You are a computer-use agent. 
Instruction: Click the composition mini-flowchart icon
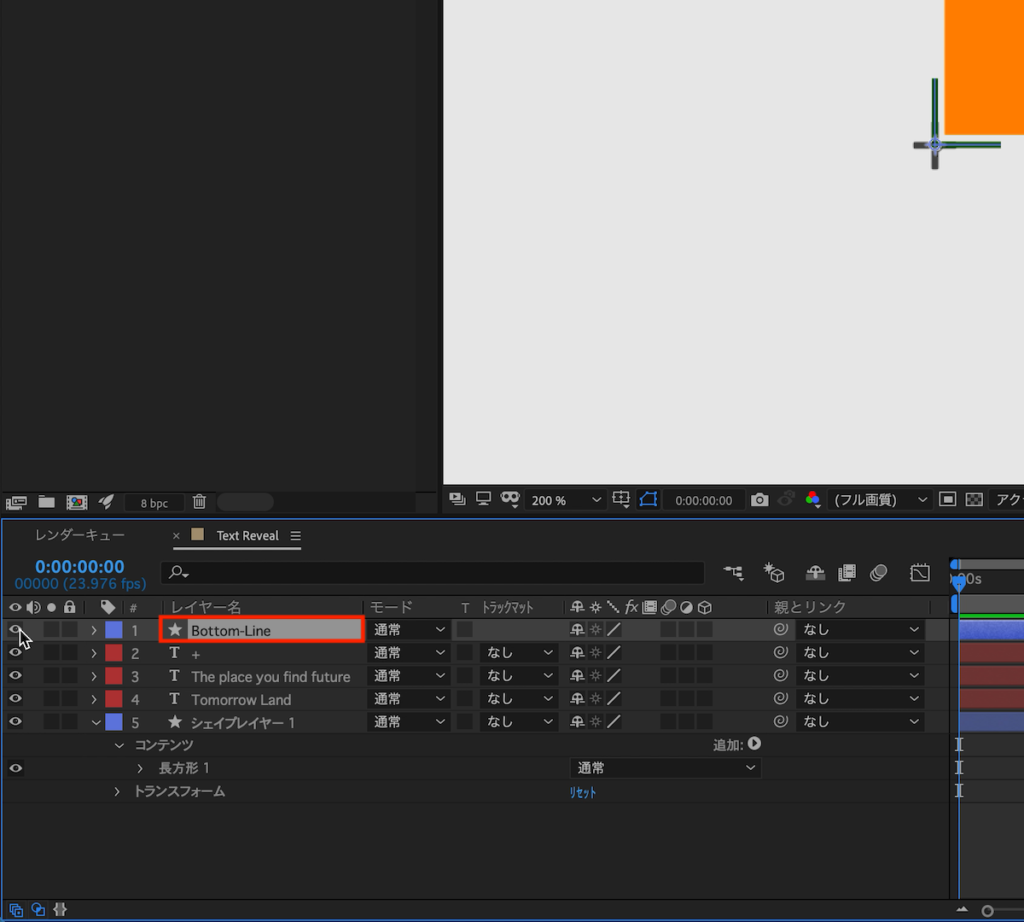(735, 573)
